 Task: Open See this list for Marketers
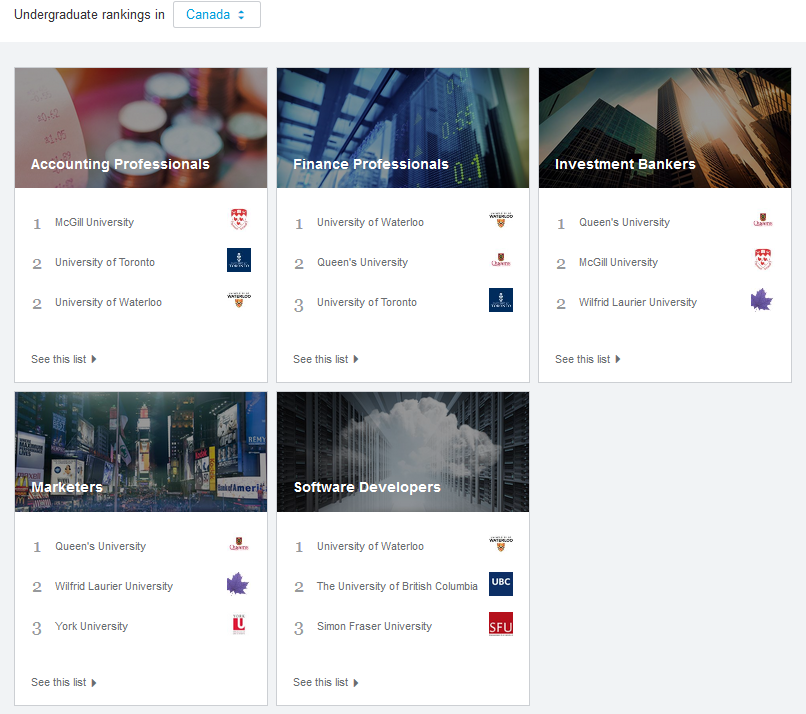(x=64, y=682)
